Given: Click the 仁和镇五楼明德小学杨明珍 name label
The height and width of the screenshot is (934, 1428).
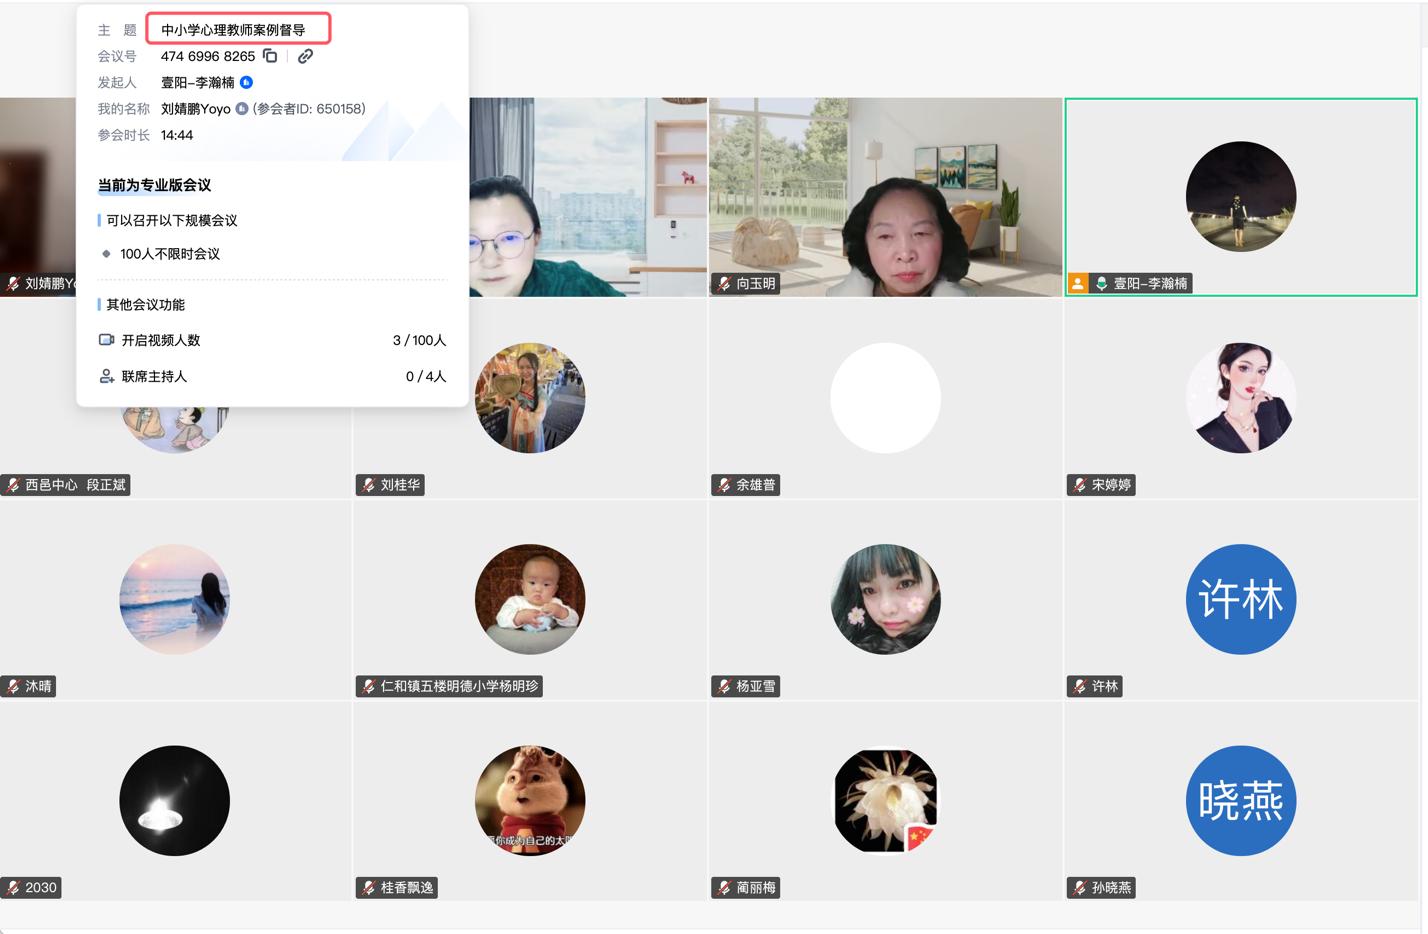Looking at the screenshot, I should tap(459, 686).
